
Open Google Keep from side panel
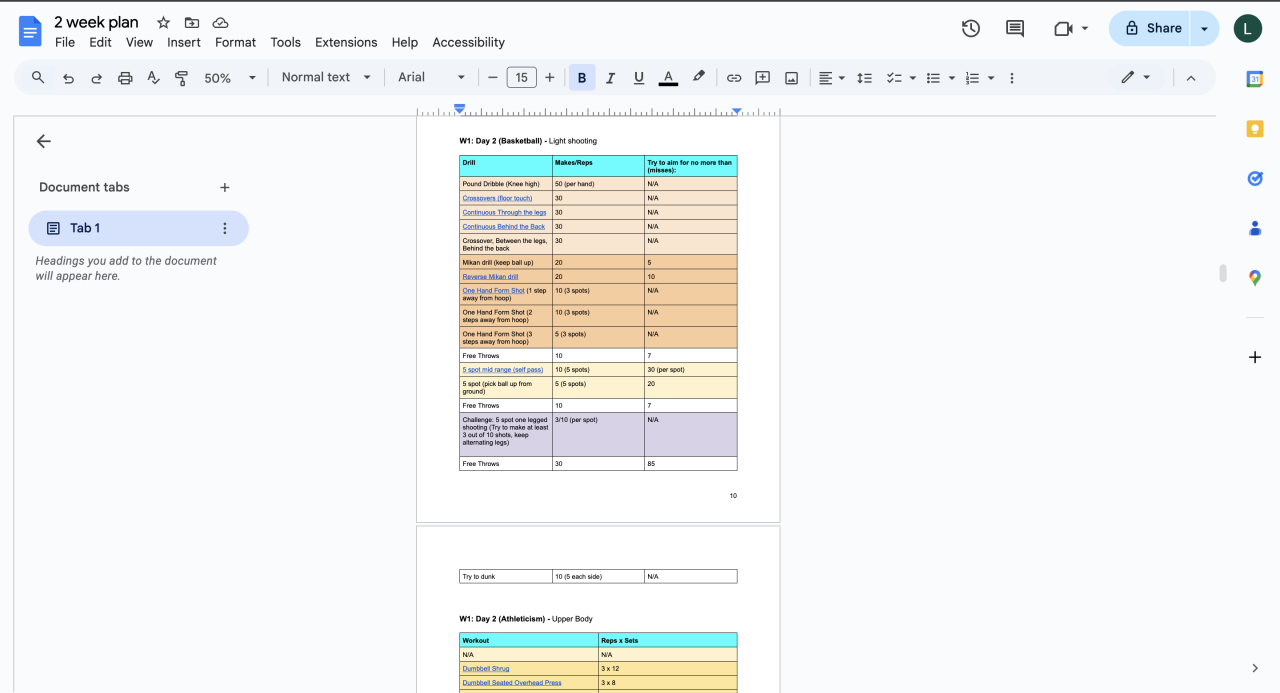pos(1254,129)
